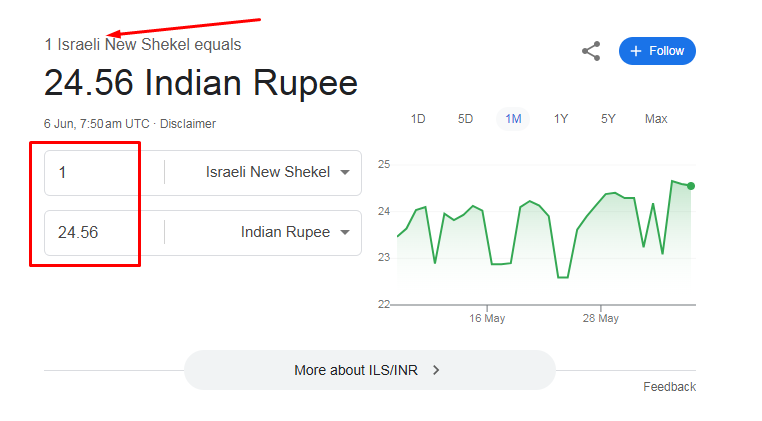Show the 5Y chart range
The width and height of the screenshot is (762, 421).
pos(608,119)
